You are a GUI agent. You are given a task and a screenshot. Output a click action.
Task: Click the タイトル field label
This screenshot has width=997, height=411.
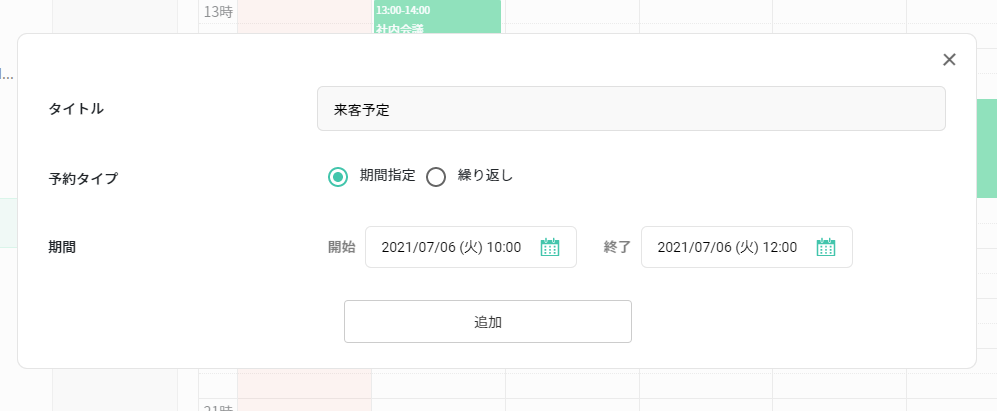tap(76, 109)
